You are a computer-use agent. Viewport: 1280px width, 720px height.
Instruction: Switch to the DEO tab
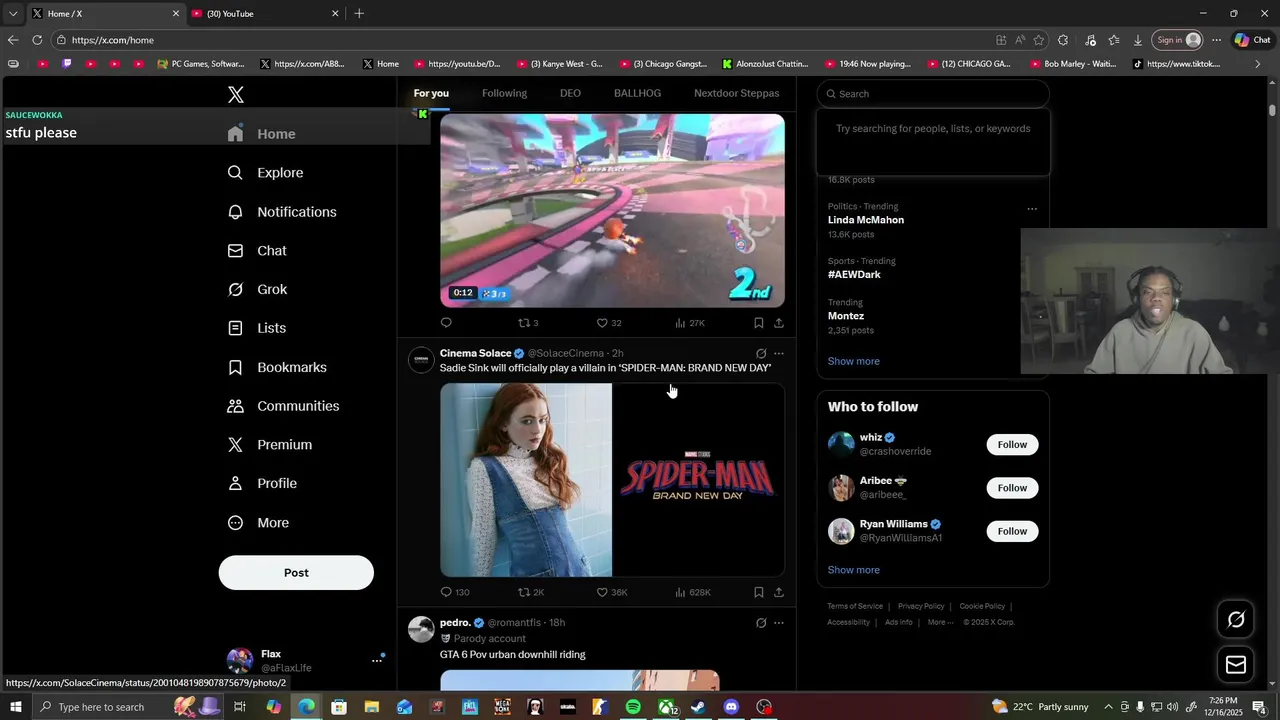(570, 93)
